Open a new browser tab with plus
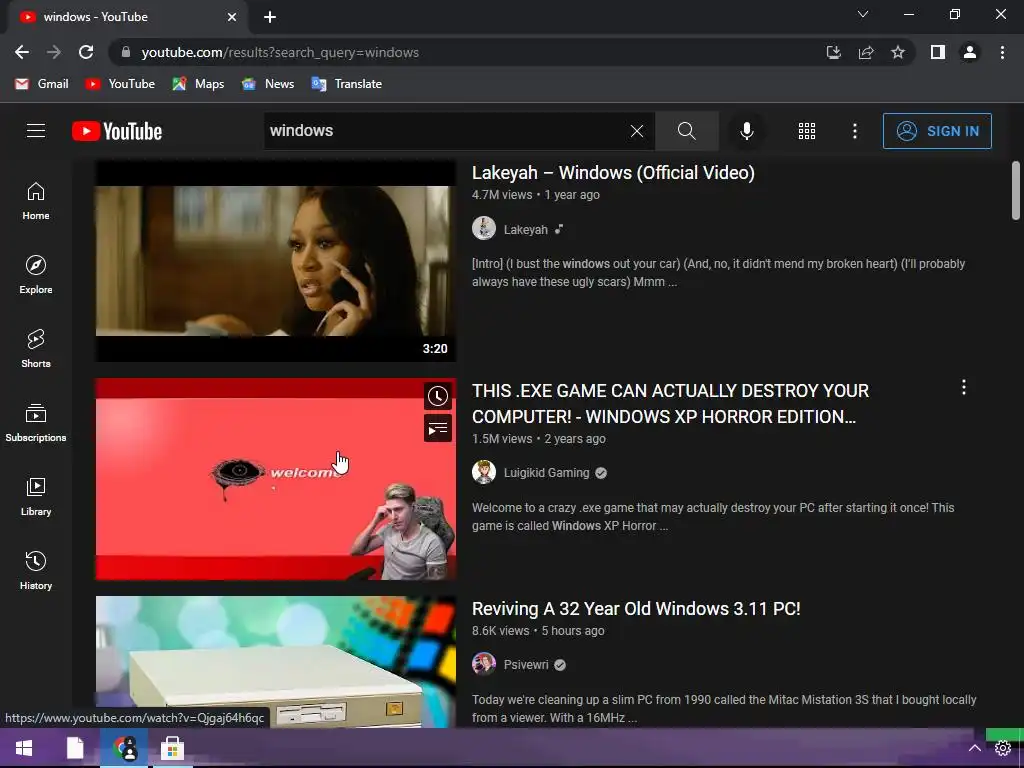 click(270, 17)
